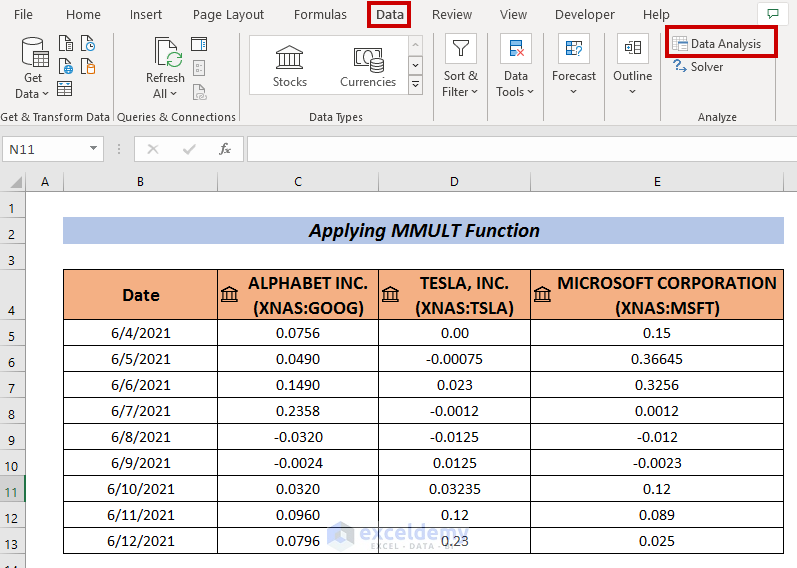The width and height of the screenshot is (797, 568).
Task: Select cell with date 6/12/2021
Action: (140, 541)
